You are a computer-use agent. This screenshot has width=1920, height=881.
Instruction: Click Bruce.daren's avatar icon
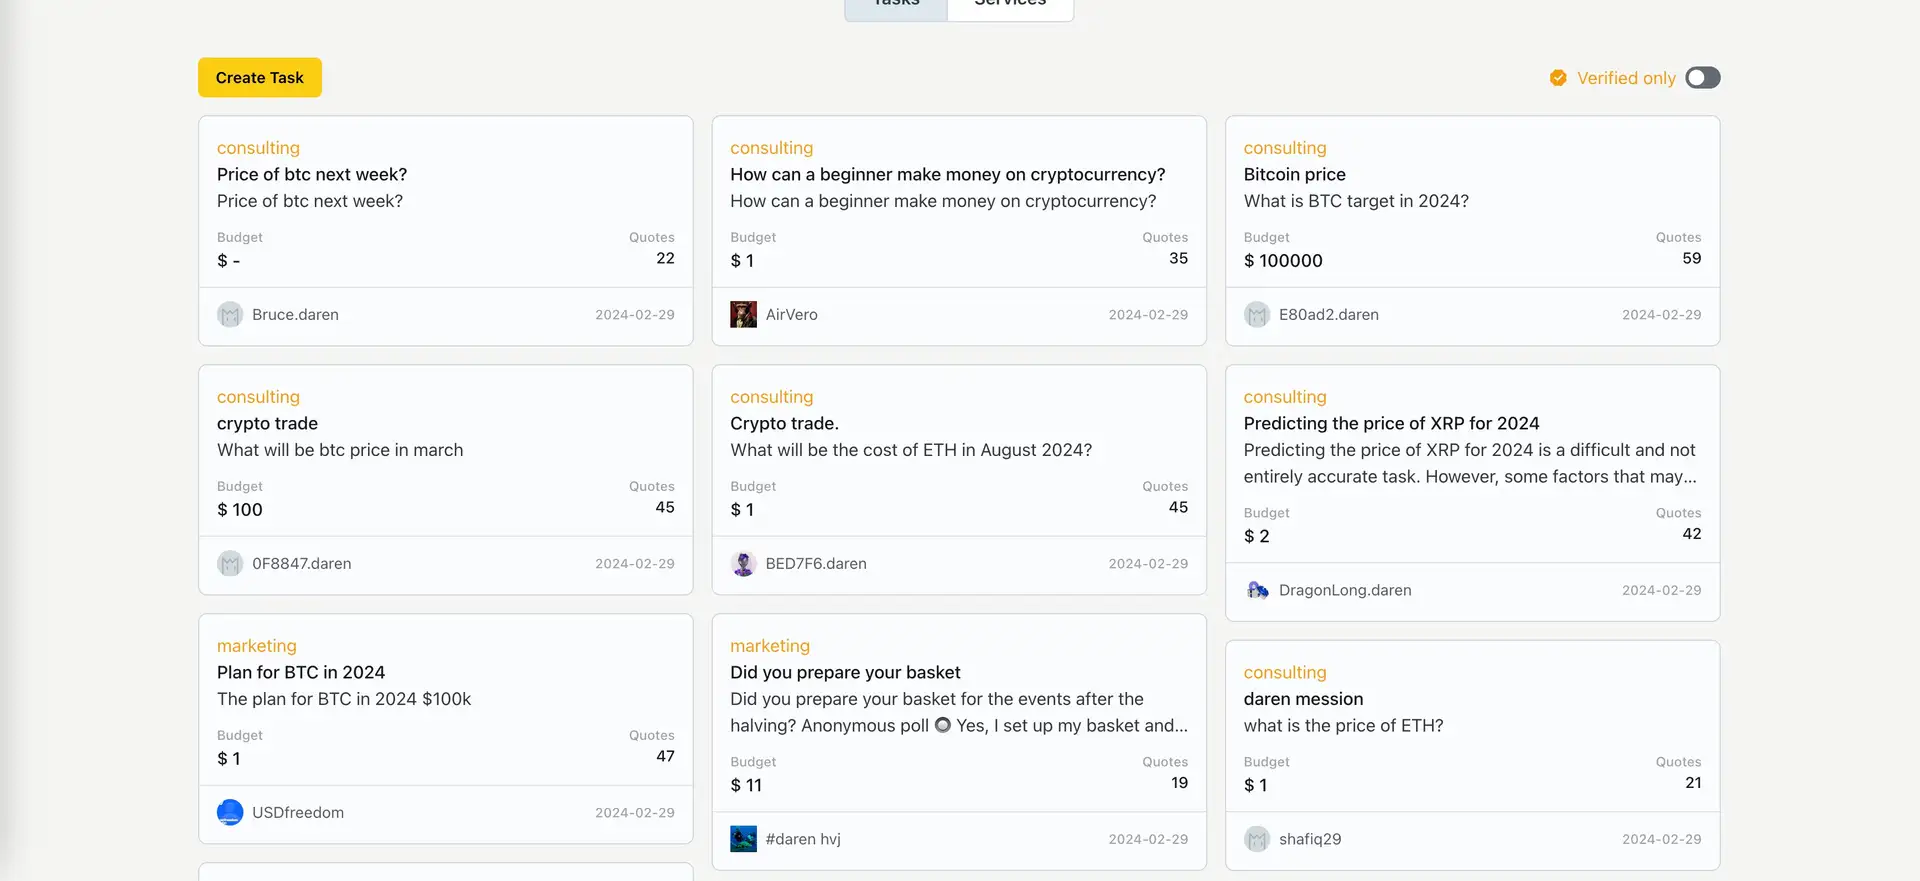tap(230, 315)
